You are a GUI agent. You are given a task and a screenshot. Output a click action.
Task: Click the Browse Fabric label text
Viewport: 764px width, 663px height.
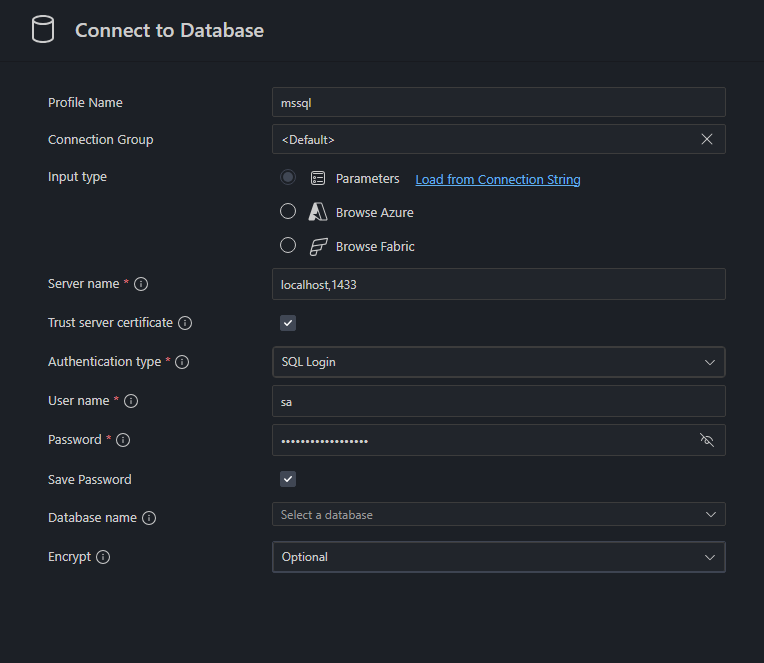tap(375, 246)
